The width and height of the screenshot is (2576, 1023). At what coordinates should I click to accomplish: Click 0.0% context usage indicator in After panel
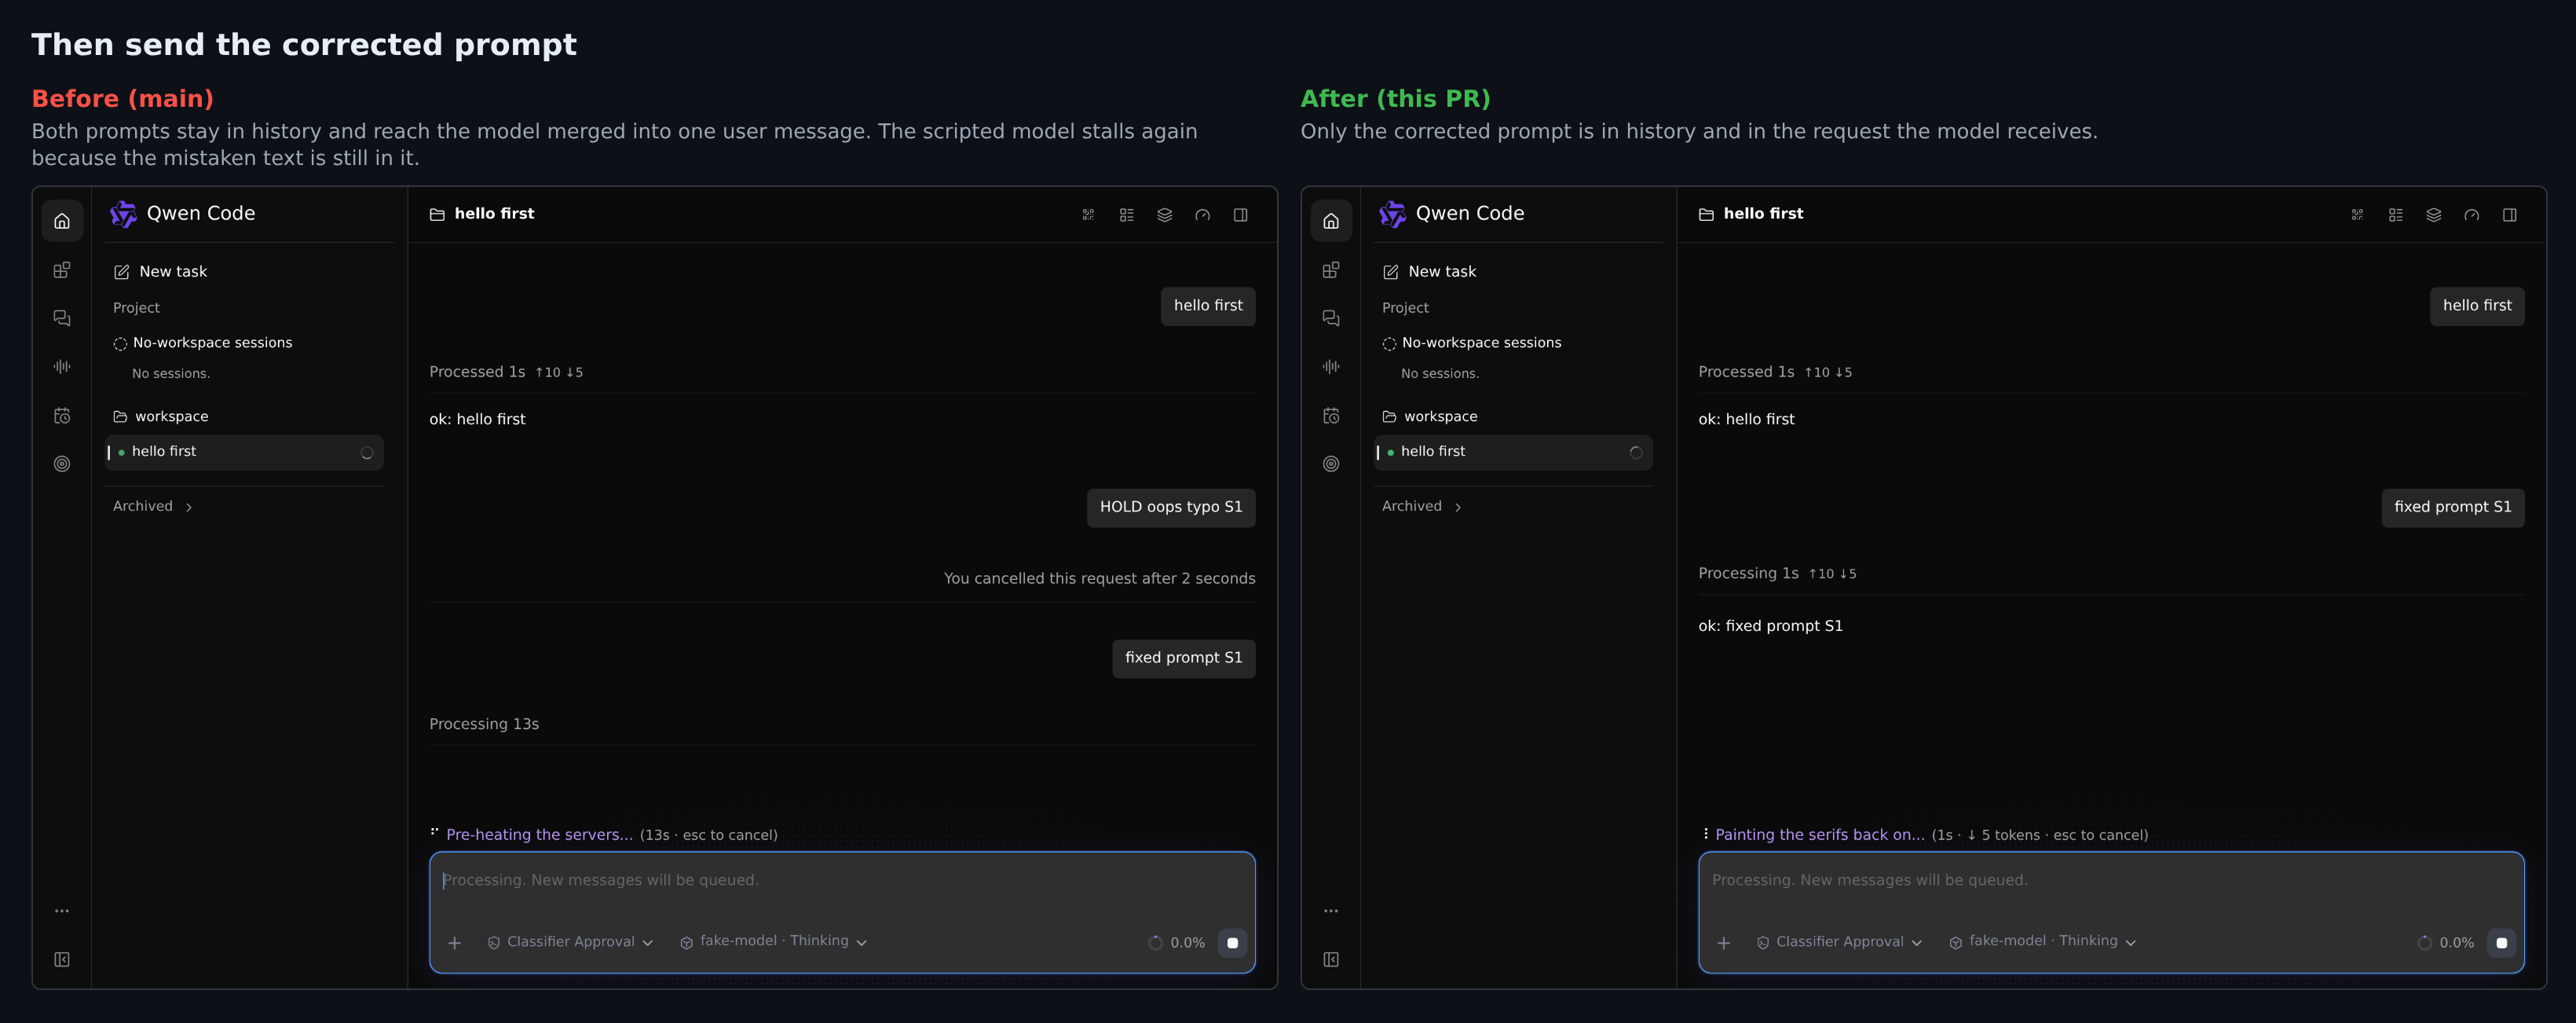2445,943
